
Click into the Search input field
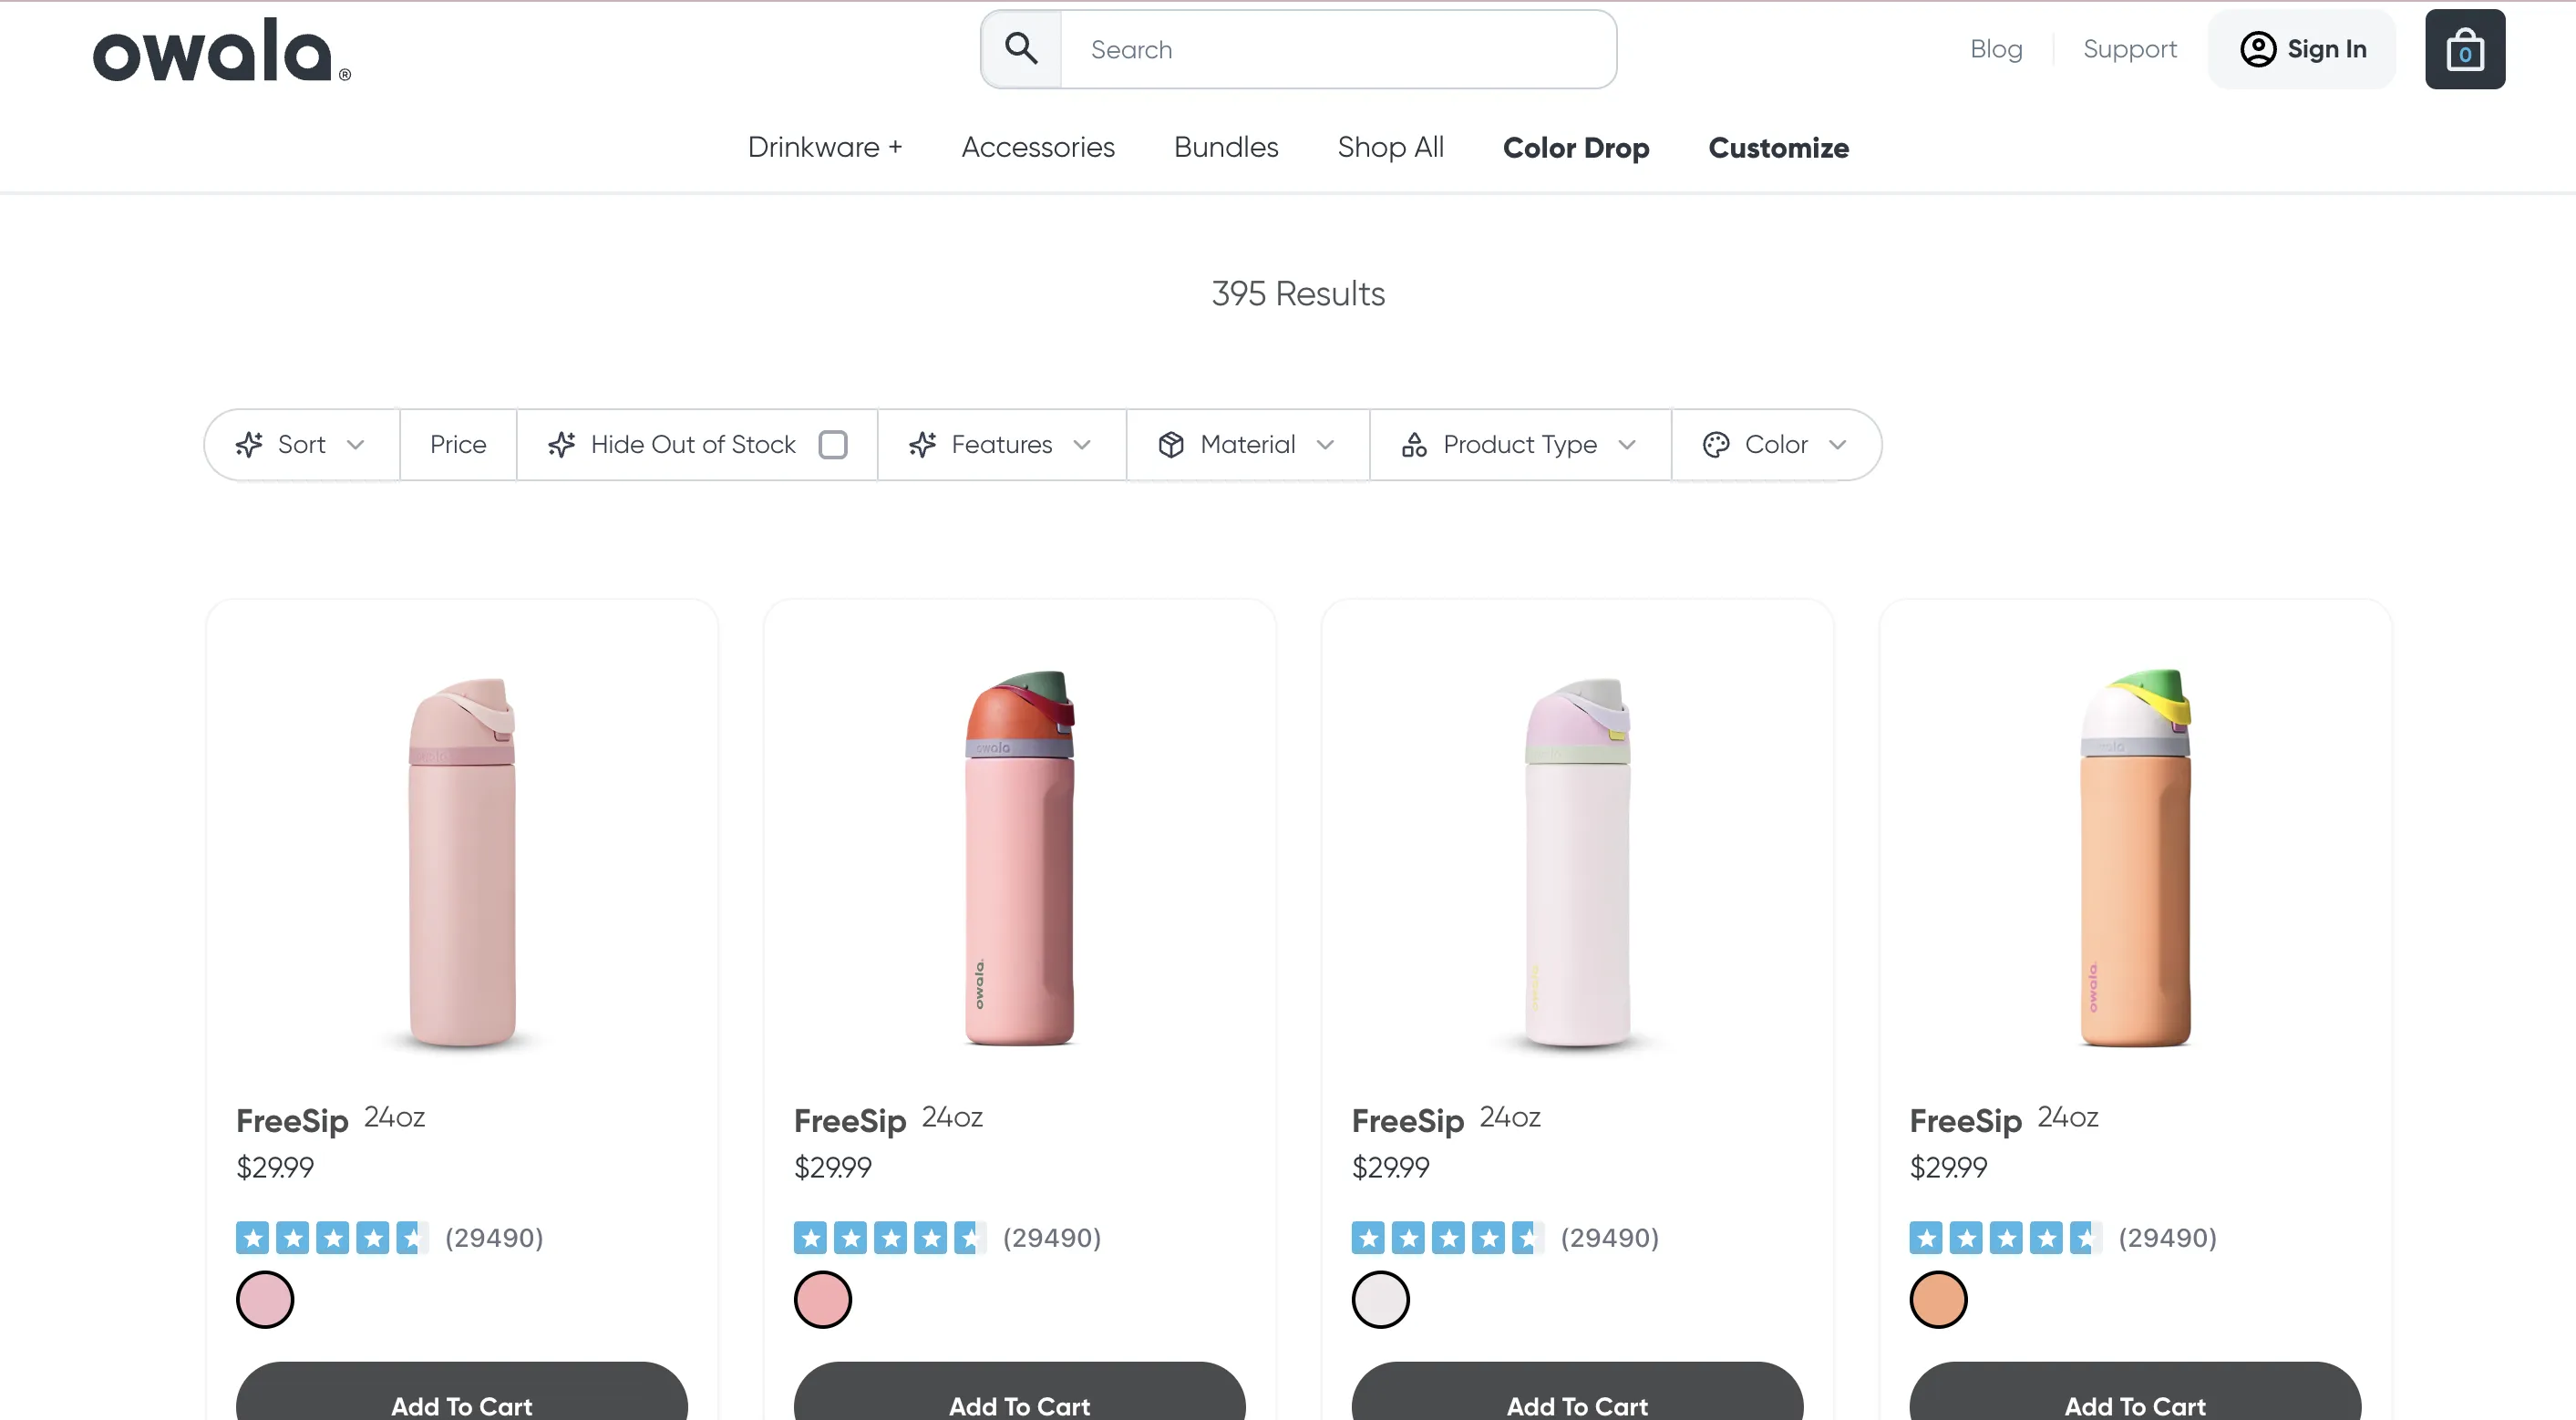(1338, 50)
